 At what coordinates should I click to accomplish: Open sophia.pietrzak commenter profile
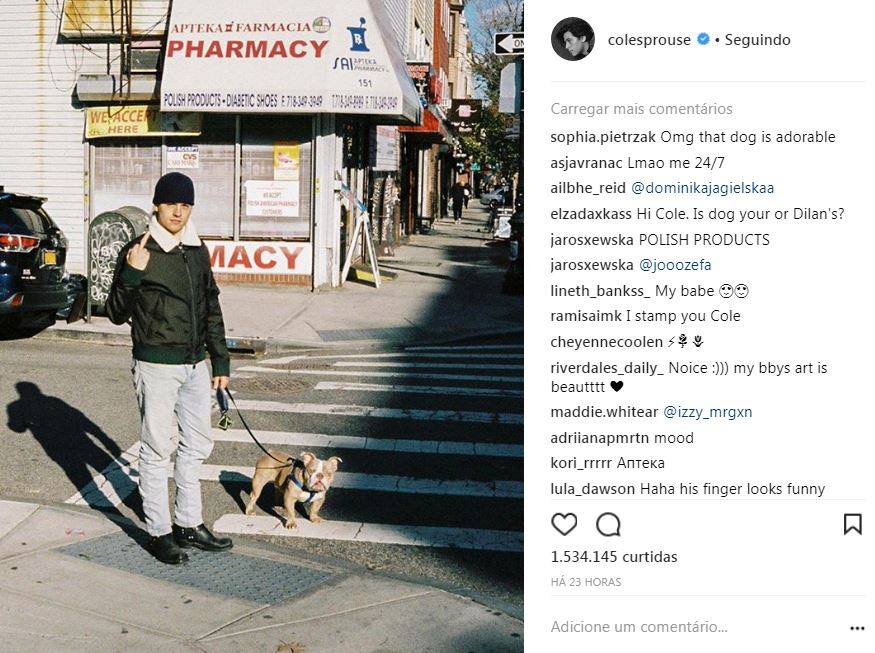click(x=603, y=137)
